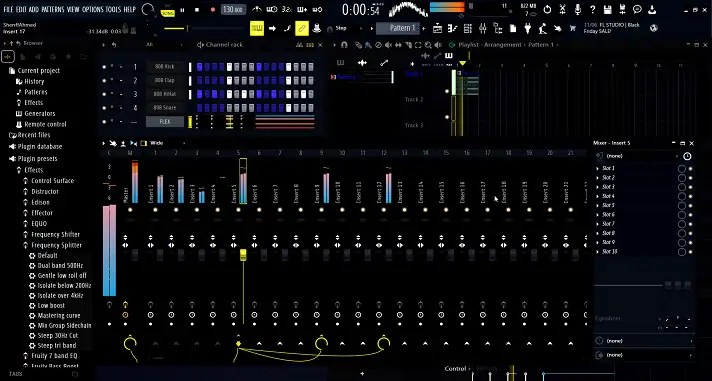
Task: Mute the FLEX channel LED
Action: [104, 122]
